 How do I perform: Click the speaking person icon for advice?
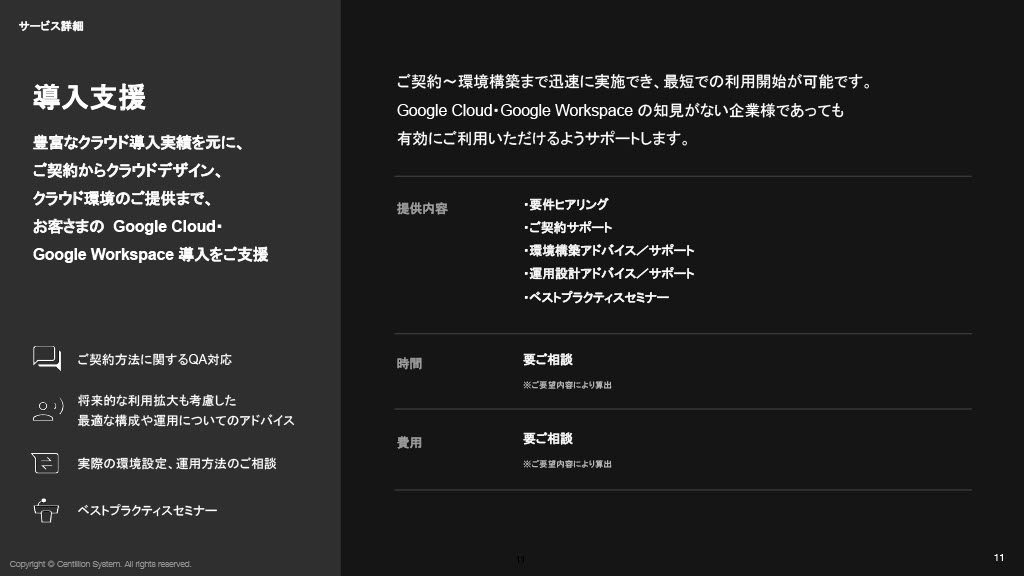[x=47, y=409]
